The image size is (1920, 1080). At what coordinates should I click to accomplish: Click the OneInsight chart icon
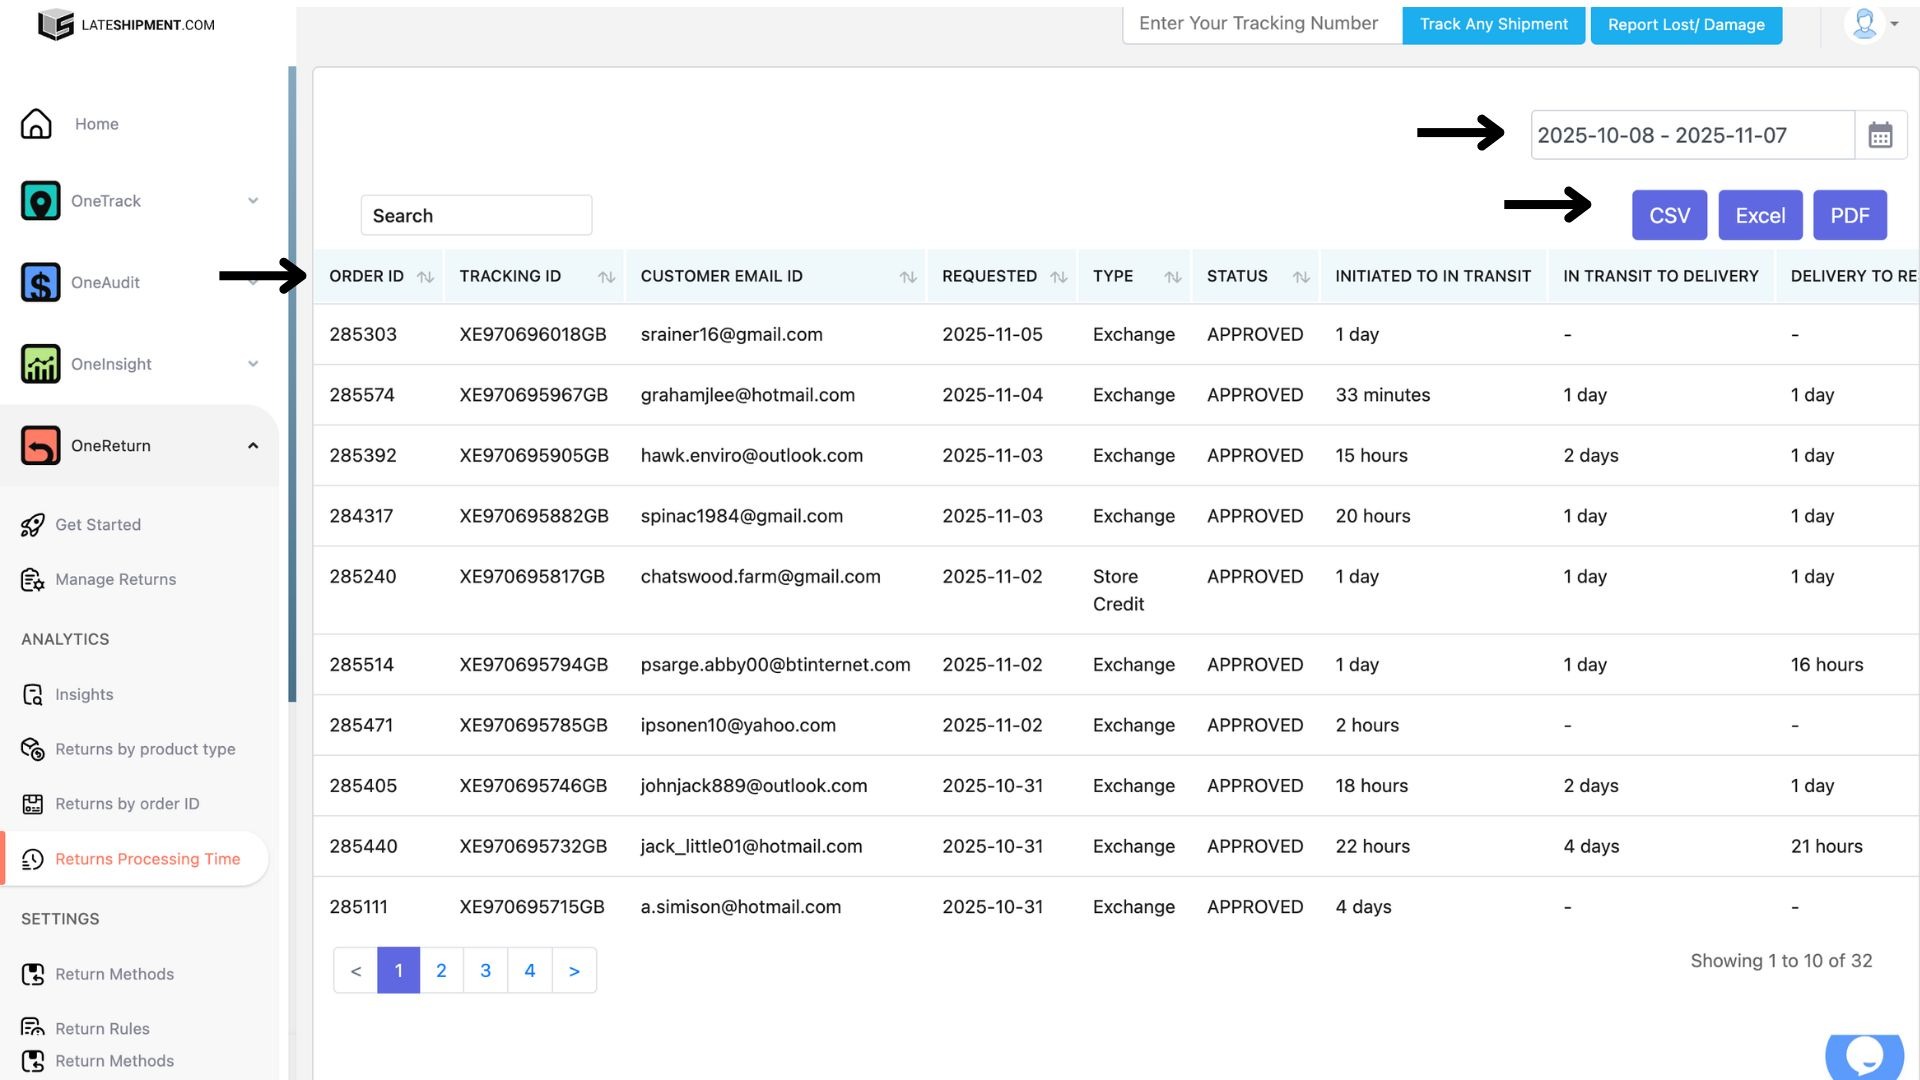tap(40, 364)
